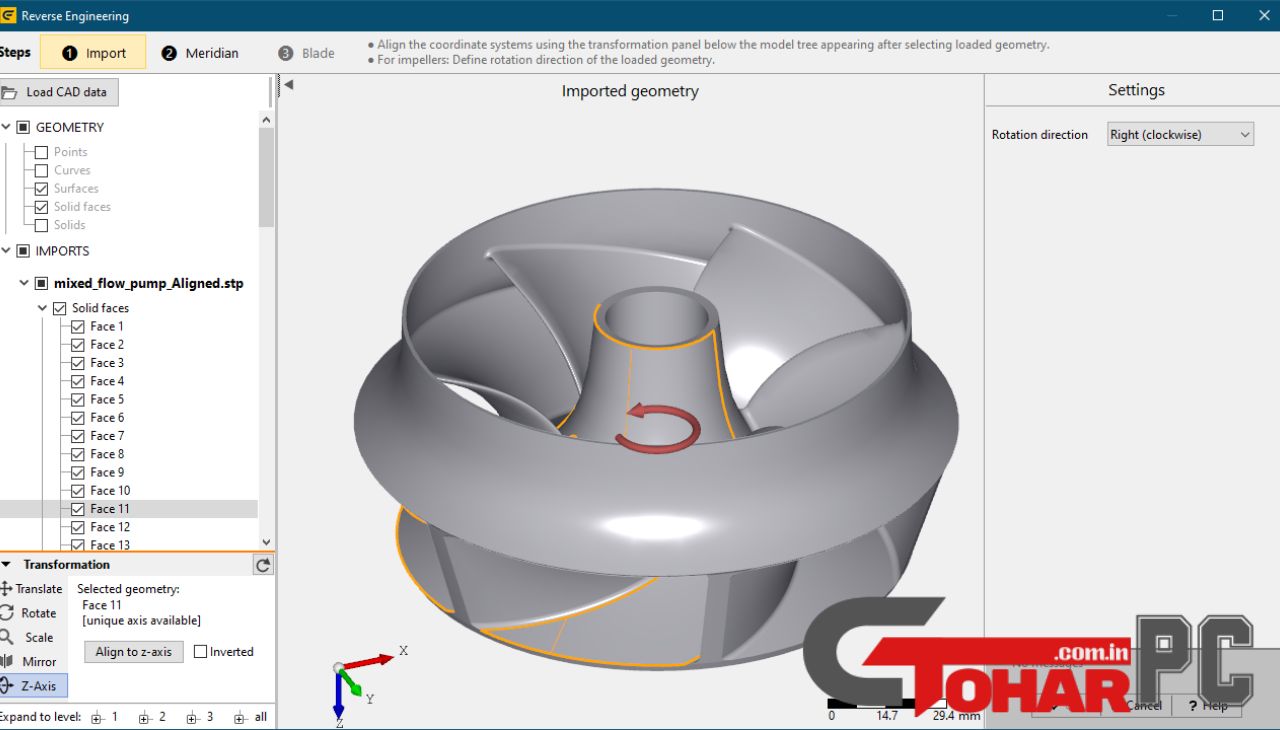Collapse the mixed_flow_pump_Aligned.stp node
Screen dimensions: 1280x730
coord(24,283)
